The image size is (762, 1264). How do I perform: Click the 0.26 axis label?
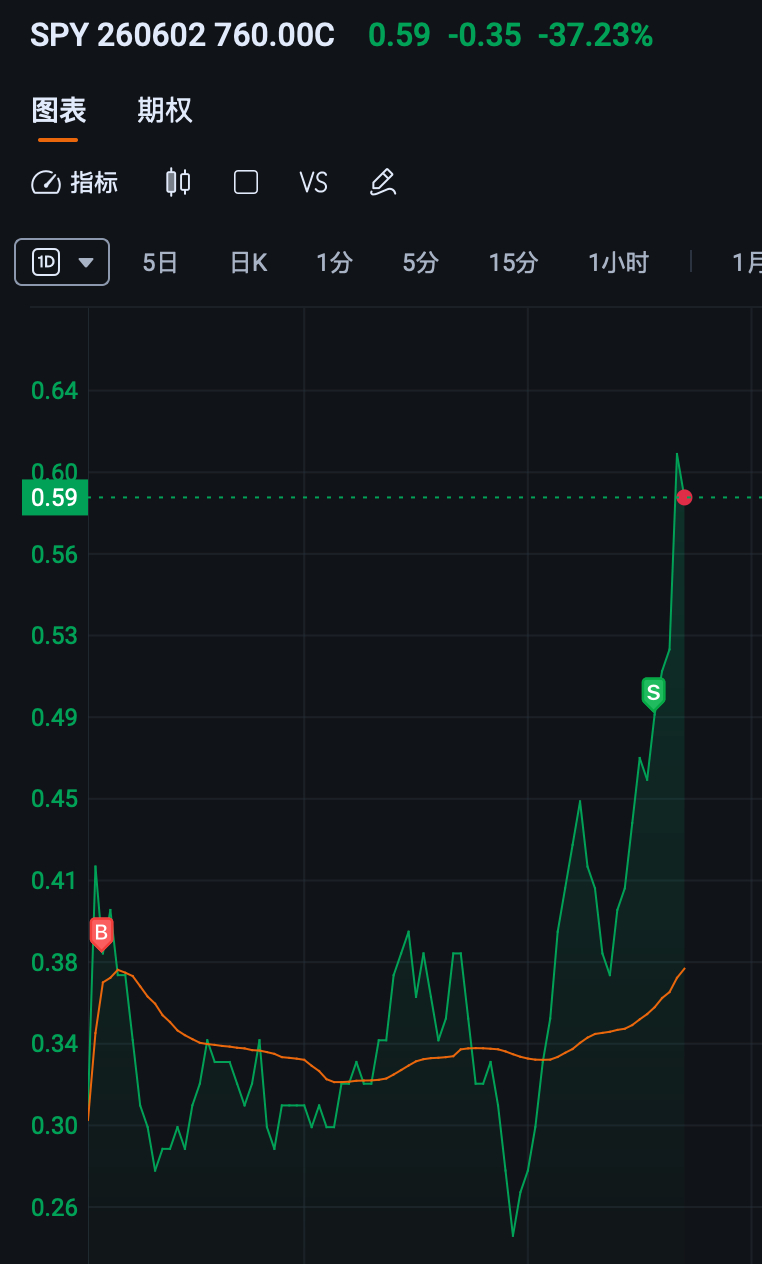click(55, 1207)
